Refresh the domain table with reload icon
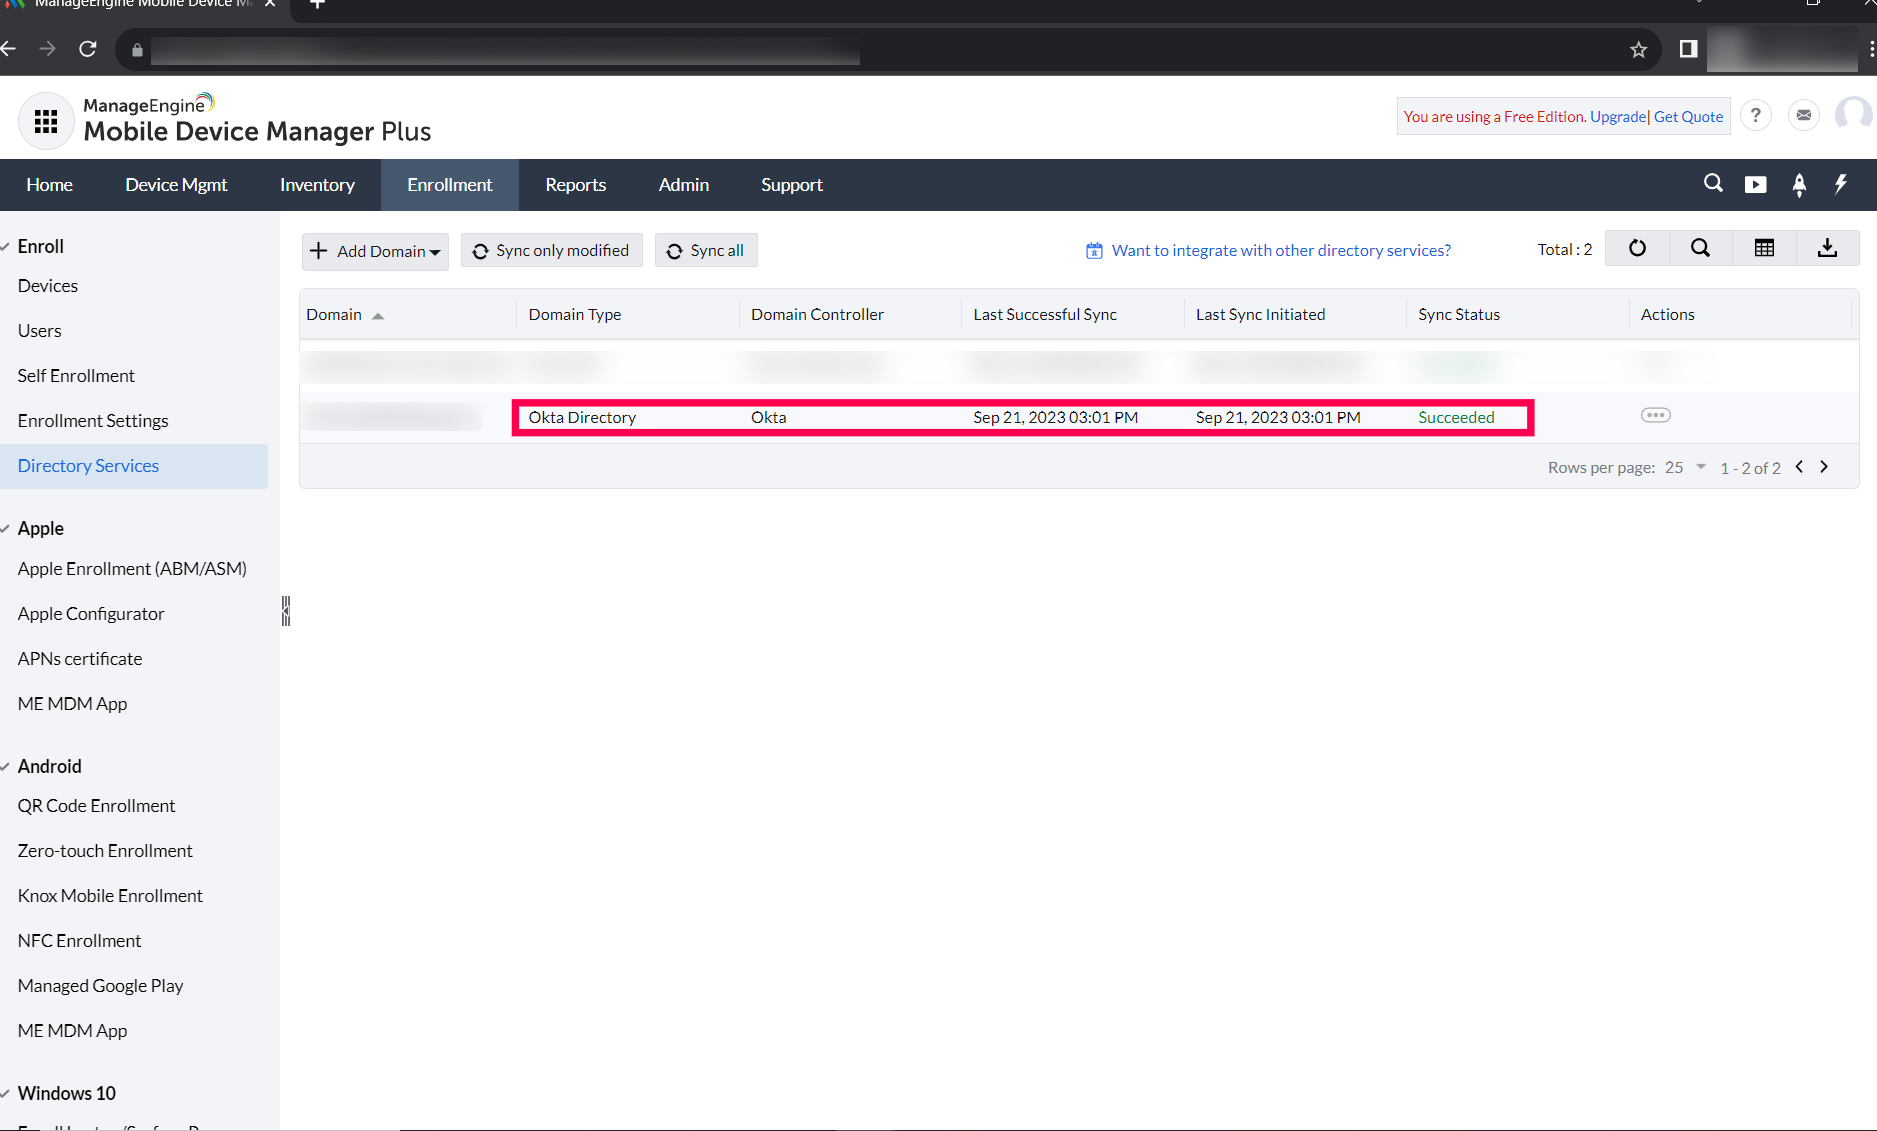1877x1131 pixels. (x=1637, y=249)
